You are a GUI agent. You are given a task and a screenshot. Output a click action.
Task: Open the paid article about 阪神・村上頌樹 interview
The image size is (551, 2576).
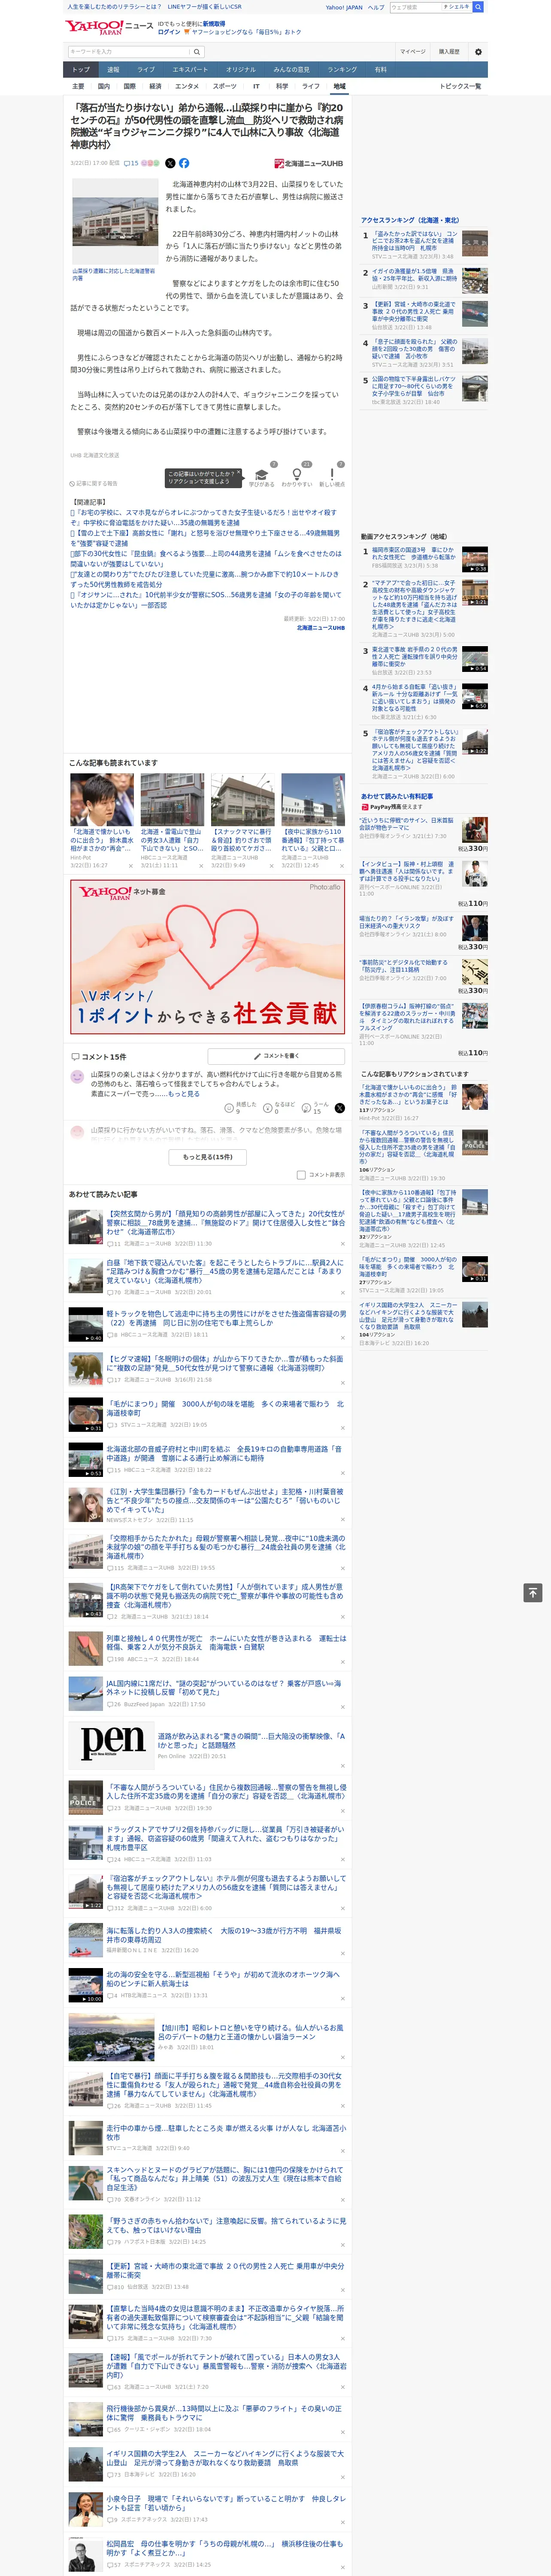click(x=407, y=872)
